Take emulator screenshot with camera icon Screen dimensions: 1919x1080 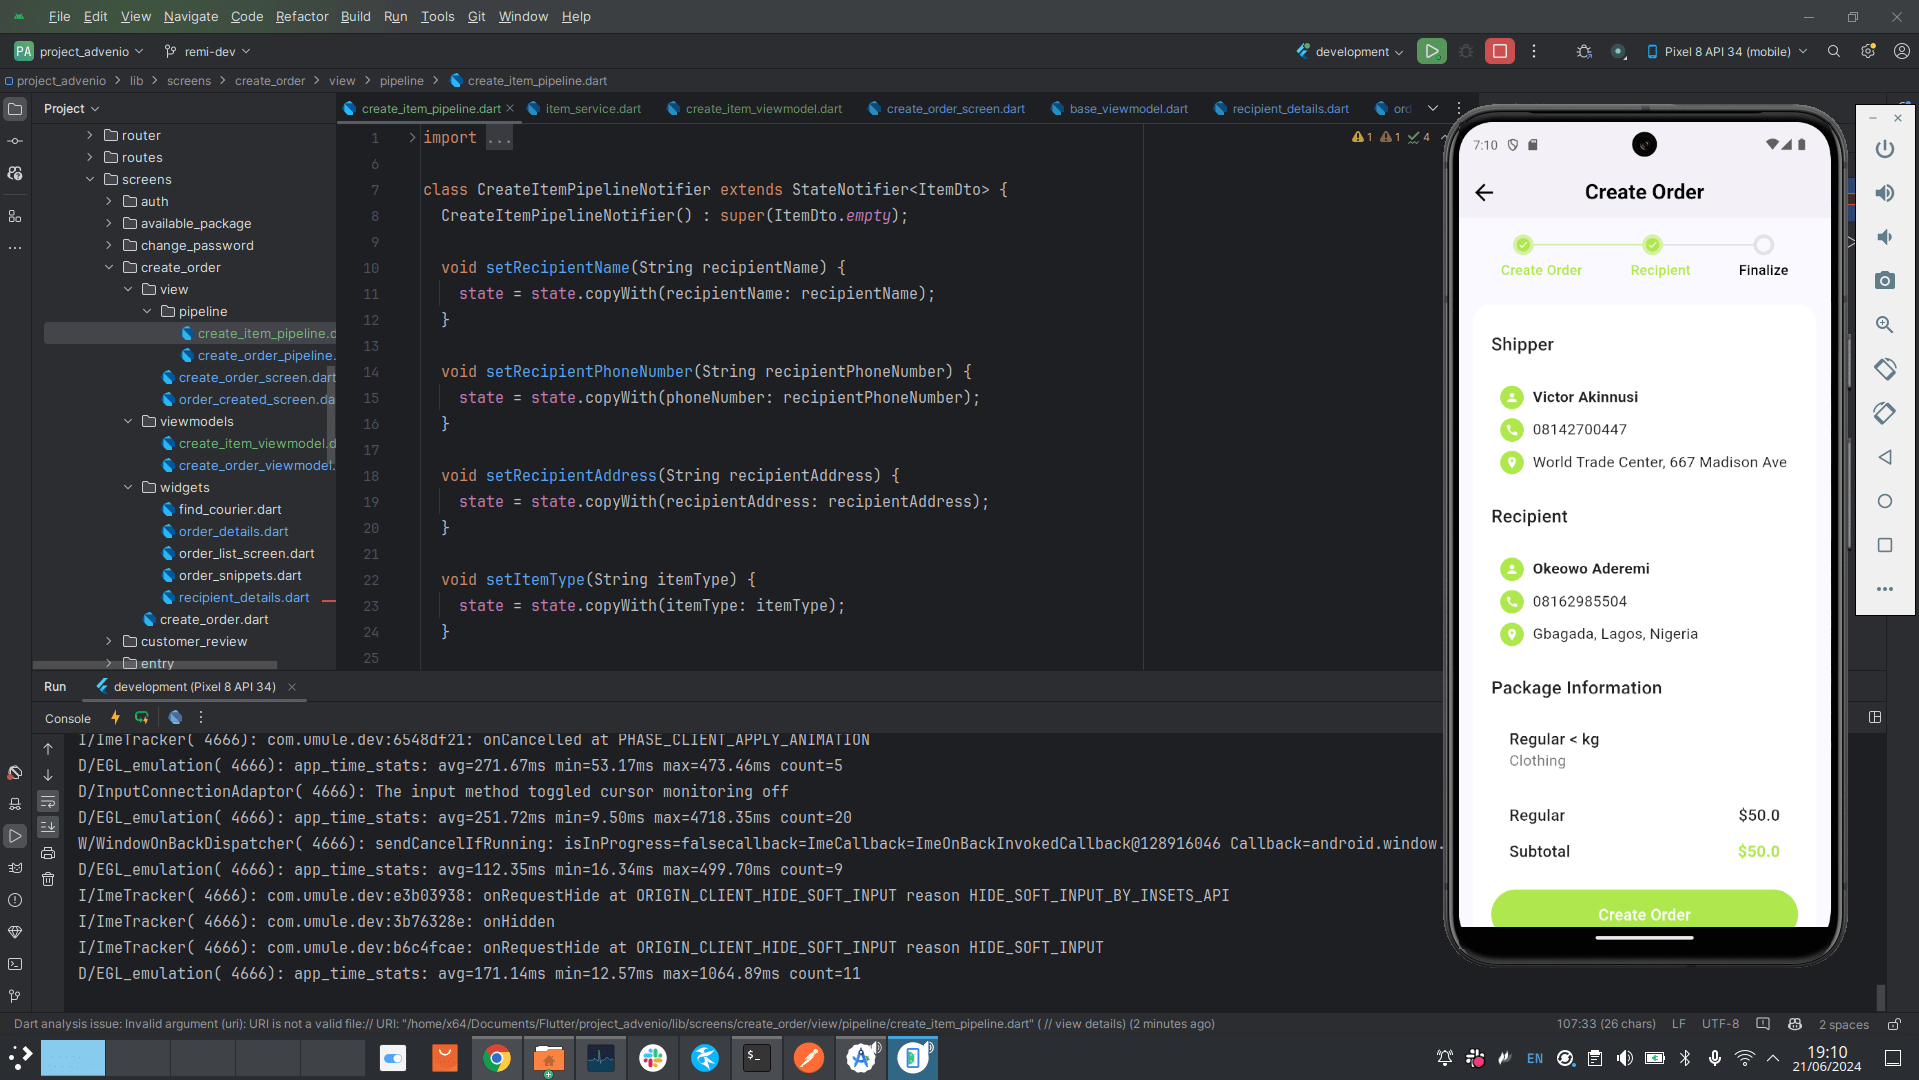(x=1885, y=281)
